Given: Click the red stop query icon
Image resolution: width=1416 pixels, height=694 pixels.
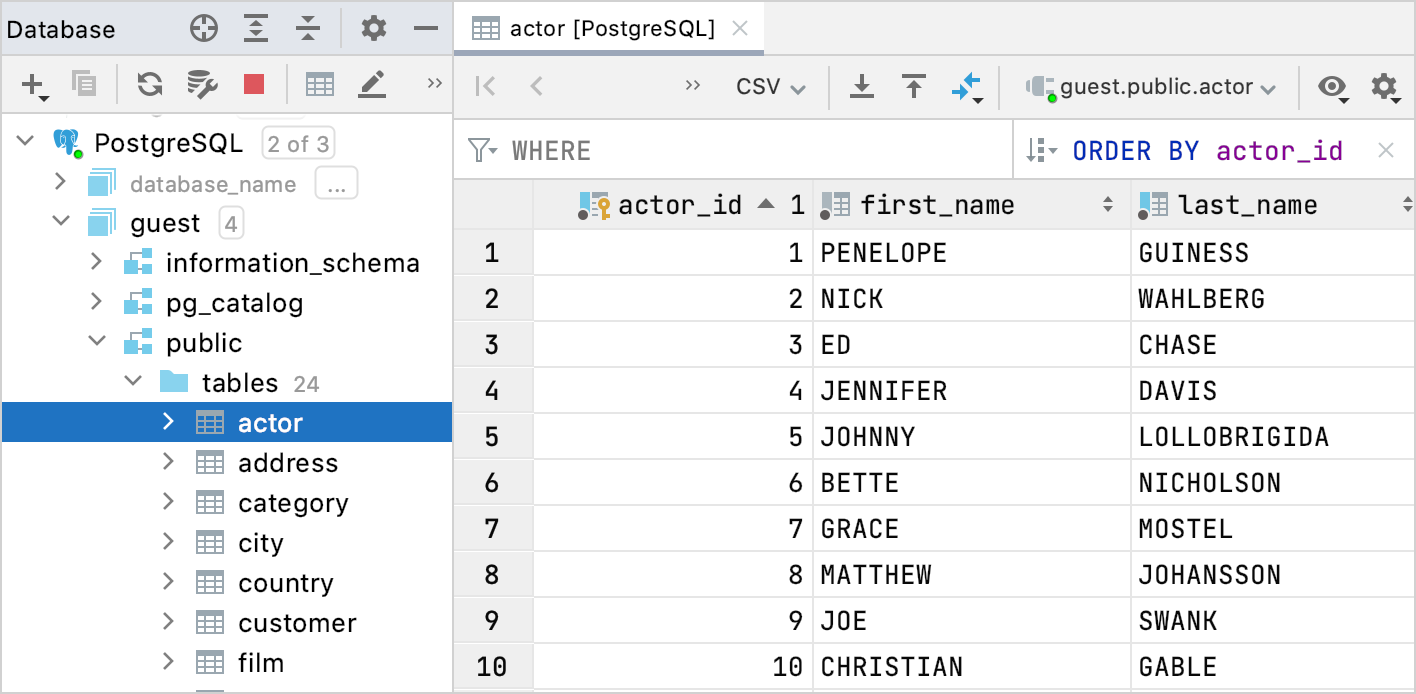Looking at the screenshot, I should [x=254, y=85].
